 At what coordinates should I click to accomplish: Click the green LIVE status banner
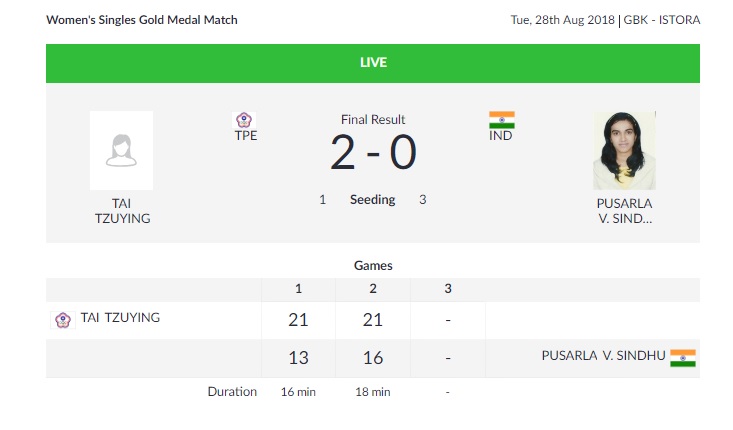point(373,64)
